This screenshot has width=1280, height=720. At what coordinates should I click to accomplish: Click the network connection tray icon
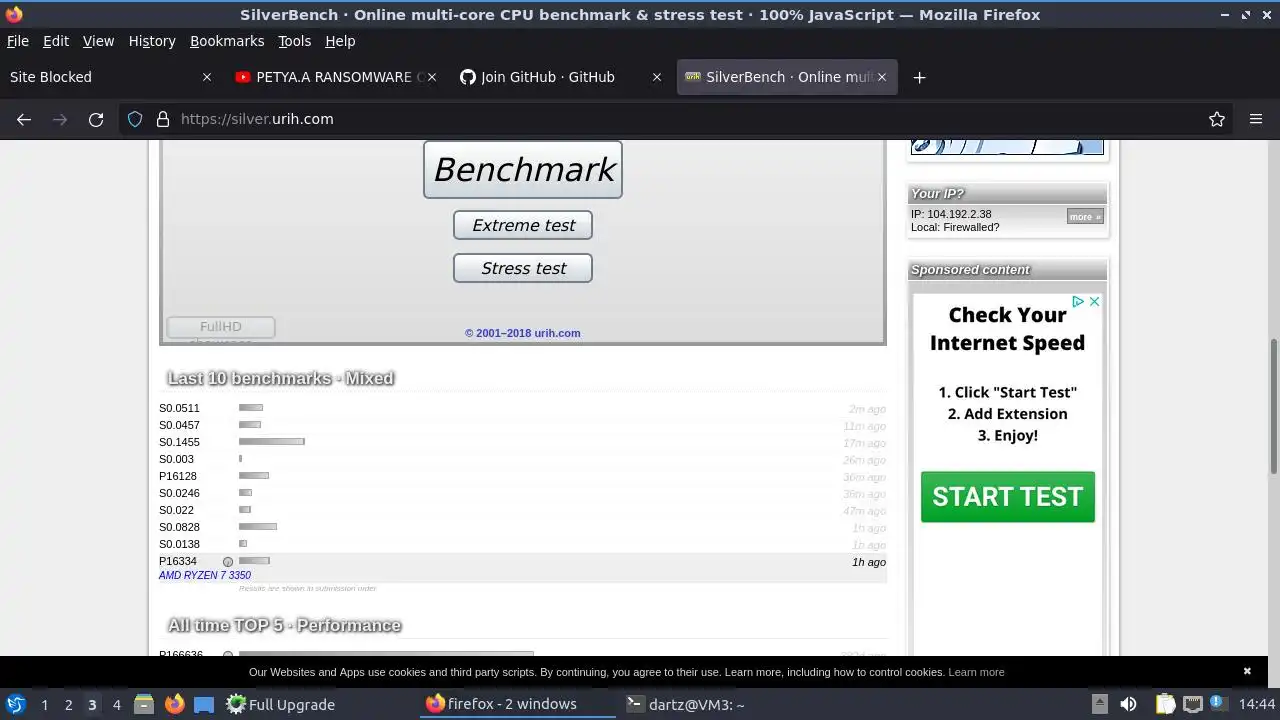[x=1192, y=704]
